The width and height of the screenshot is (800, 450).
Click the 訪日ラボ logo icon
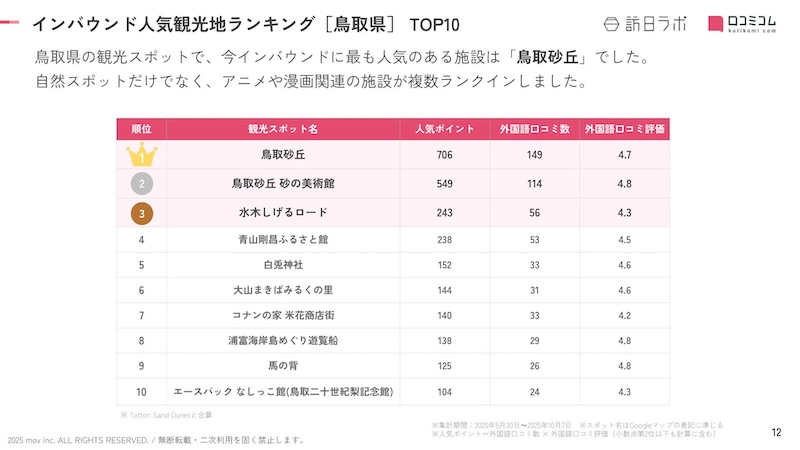pyautogui.click(x=616, y=24)
